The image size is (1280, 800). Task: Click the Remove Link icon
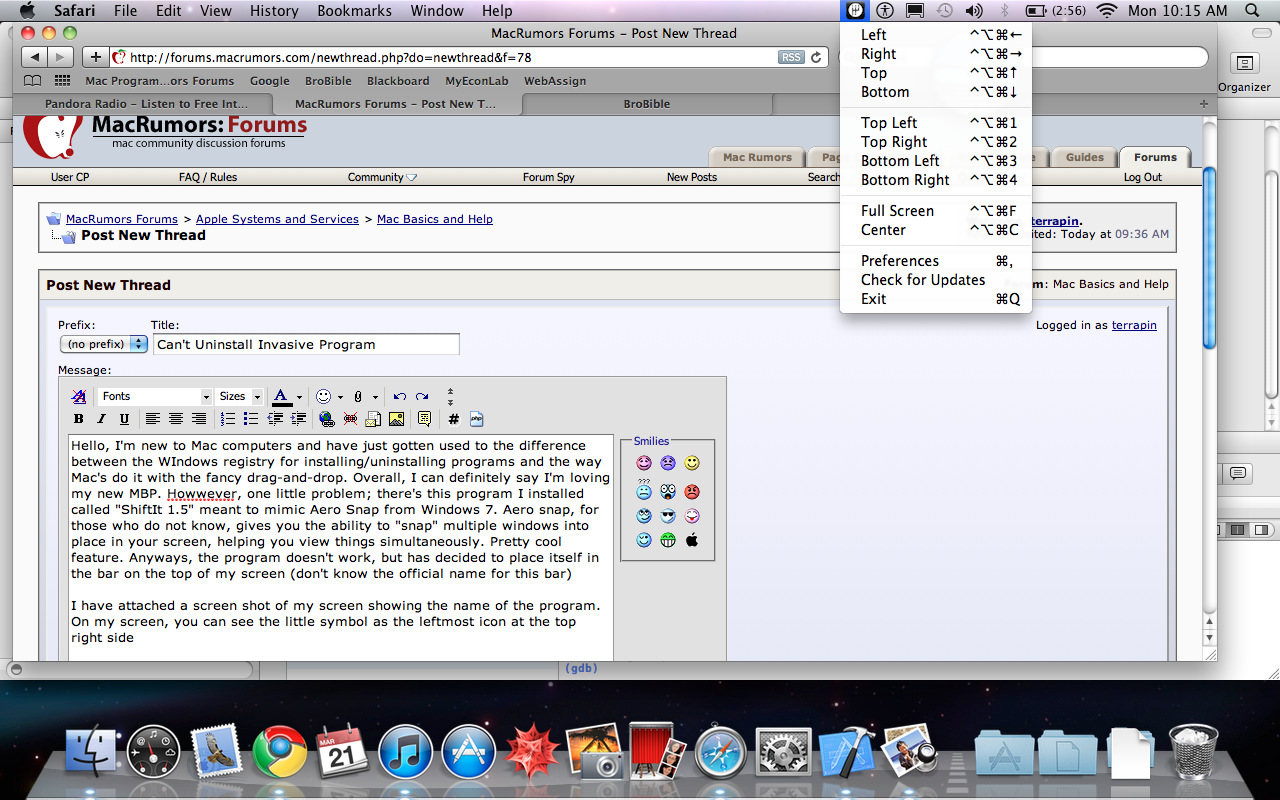[350, 419]
